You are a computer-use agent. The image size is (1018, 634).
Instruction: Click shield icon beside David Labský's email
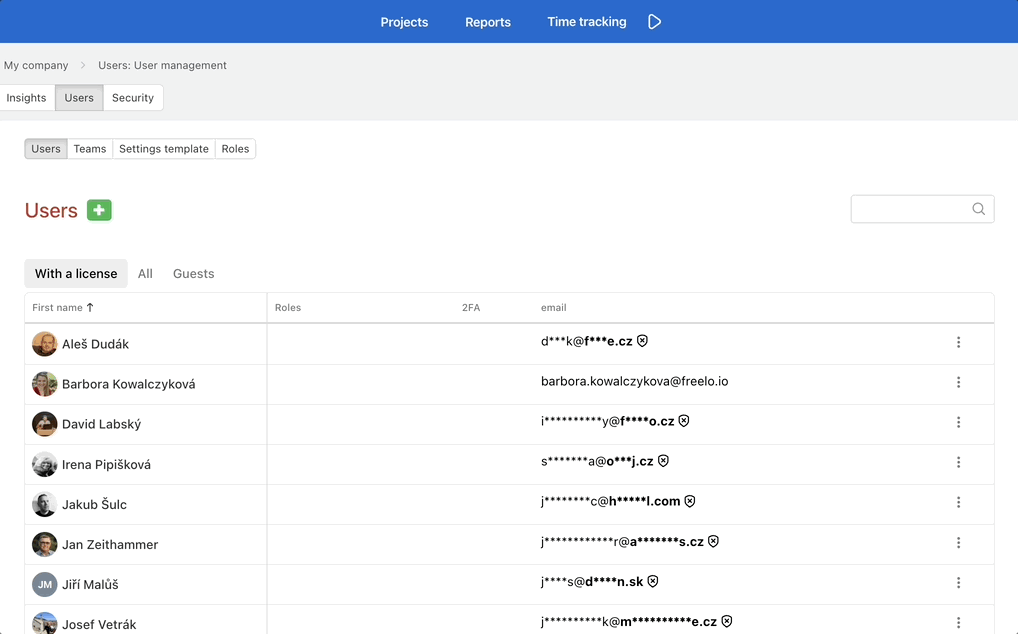coord(684,421)
